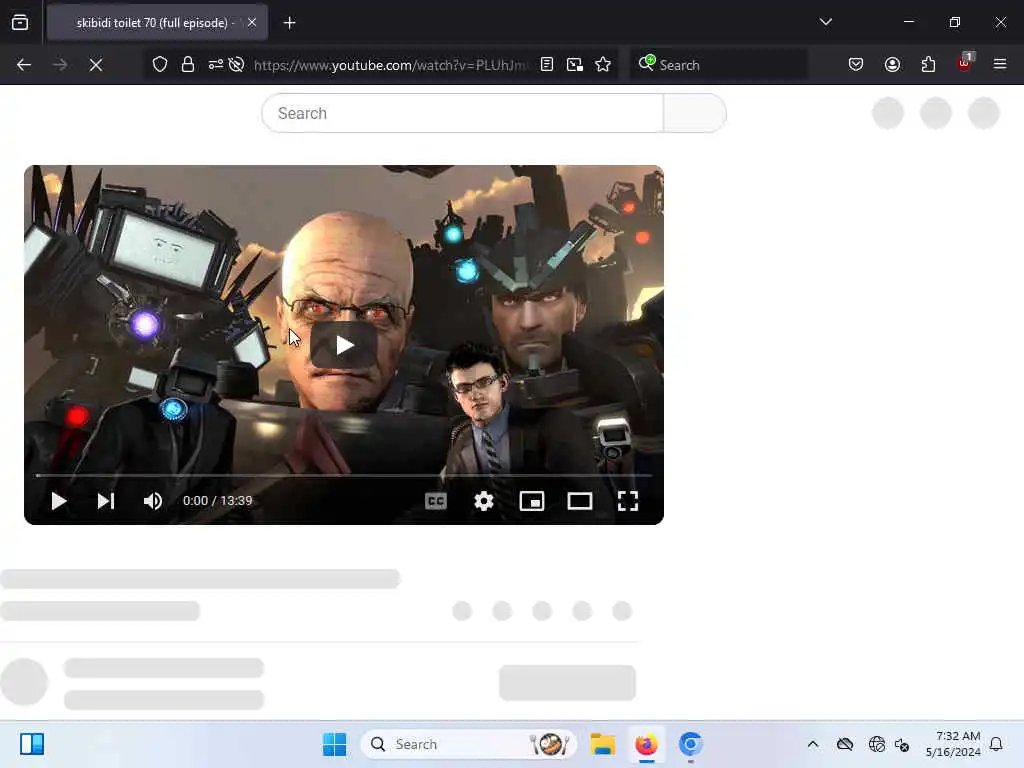
Task: Open the Windows Start menu
Action: point(334,744)
